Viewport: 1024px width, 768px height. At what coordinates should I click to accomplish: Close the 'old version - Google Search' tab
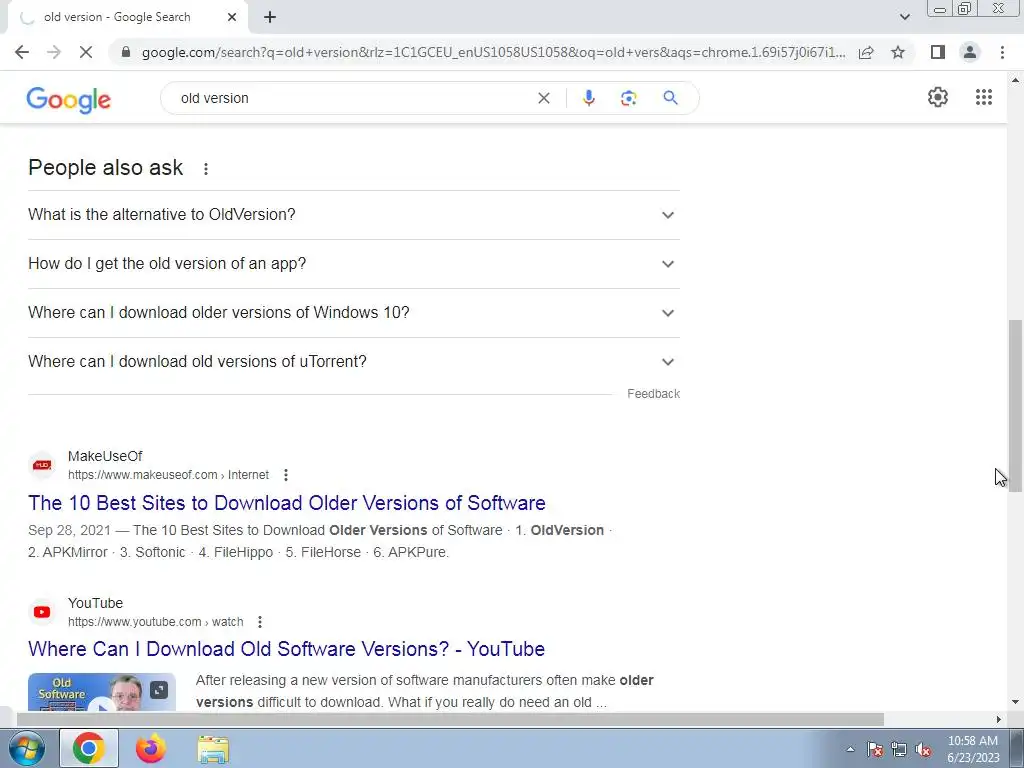[232, 18]
